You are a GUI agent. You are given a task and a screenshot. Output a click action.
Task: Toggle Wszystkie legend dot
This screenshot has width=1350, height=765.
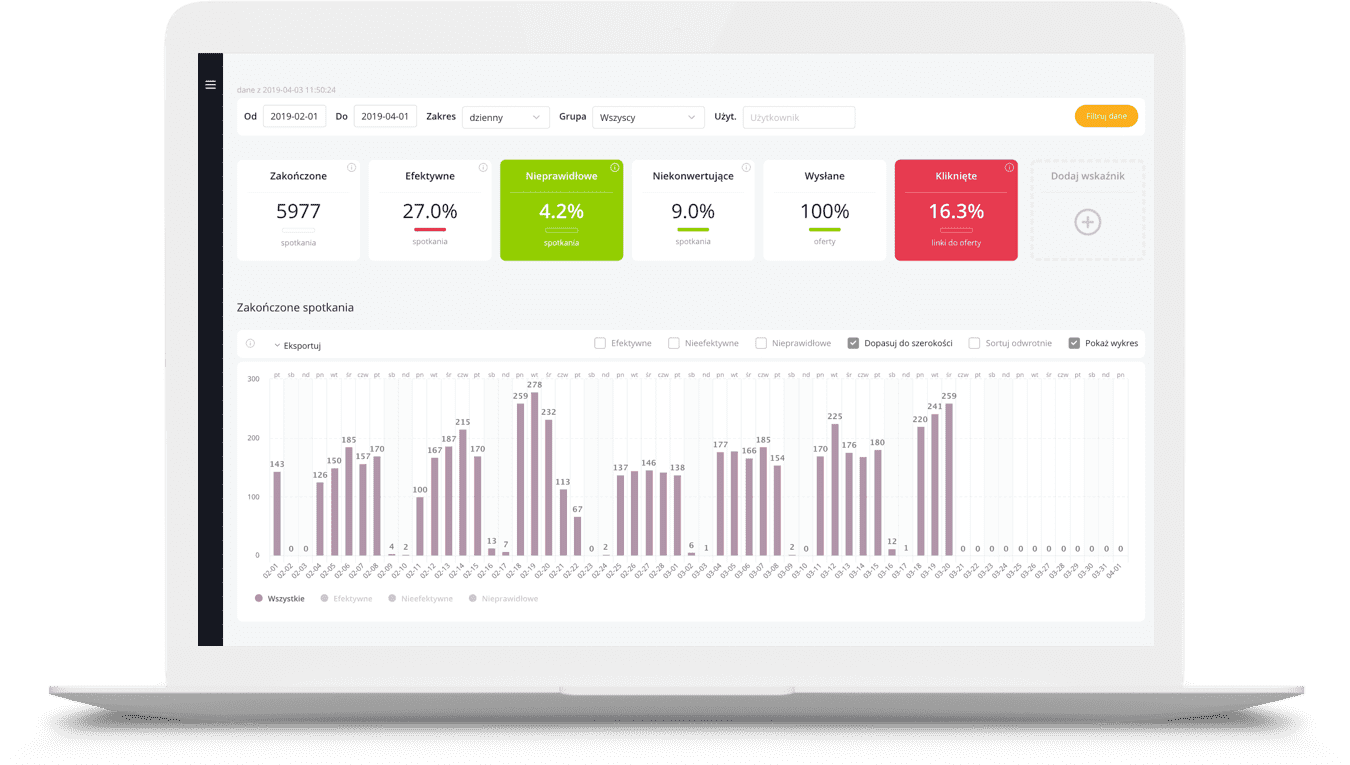click(258, 599)
